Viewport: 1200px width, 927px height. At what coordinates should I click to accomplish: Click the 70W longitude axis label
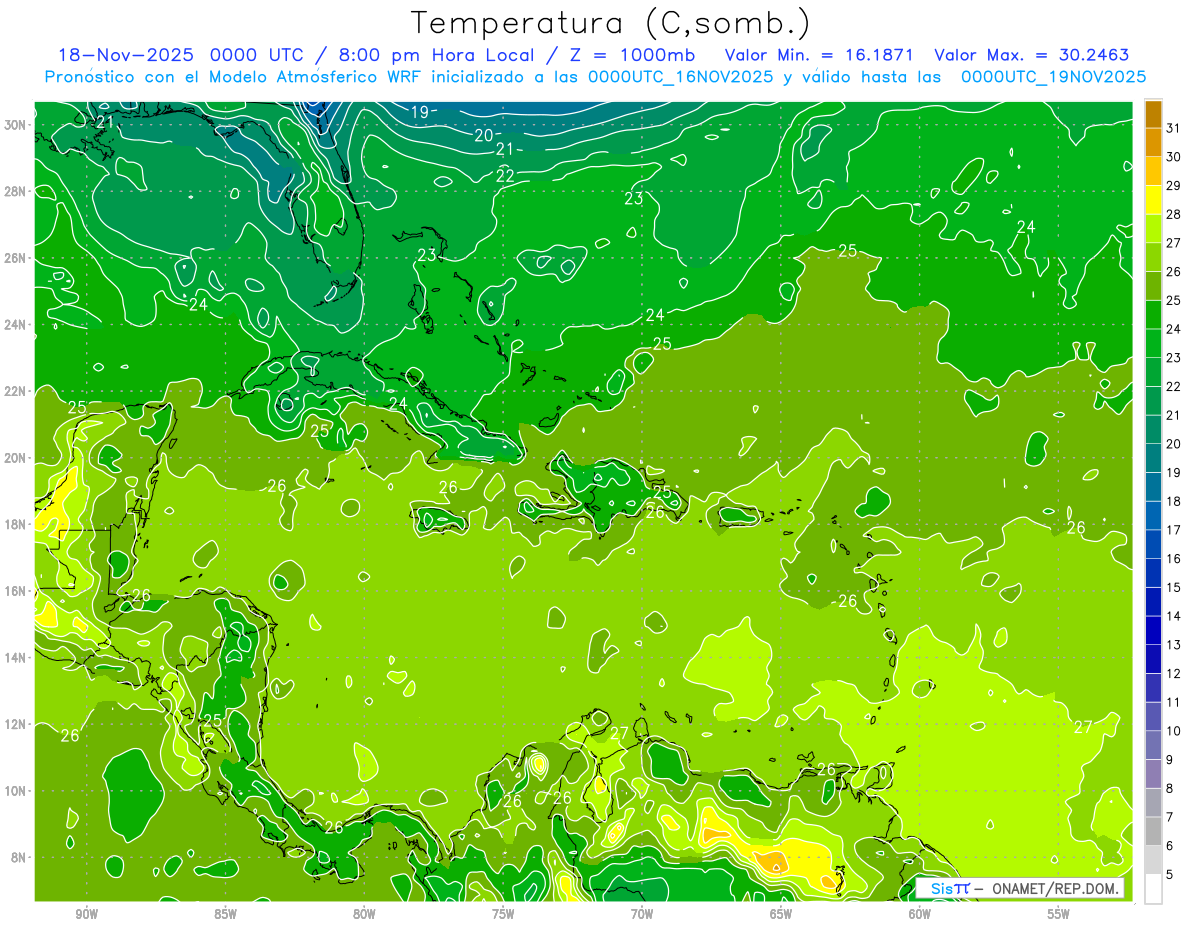coord(642,914)
